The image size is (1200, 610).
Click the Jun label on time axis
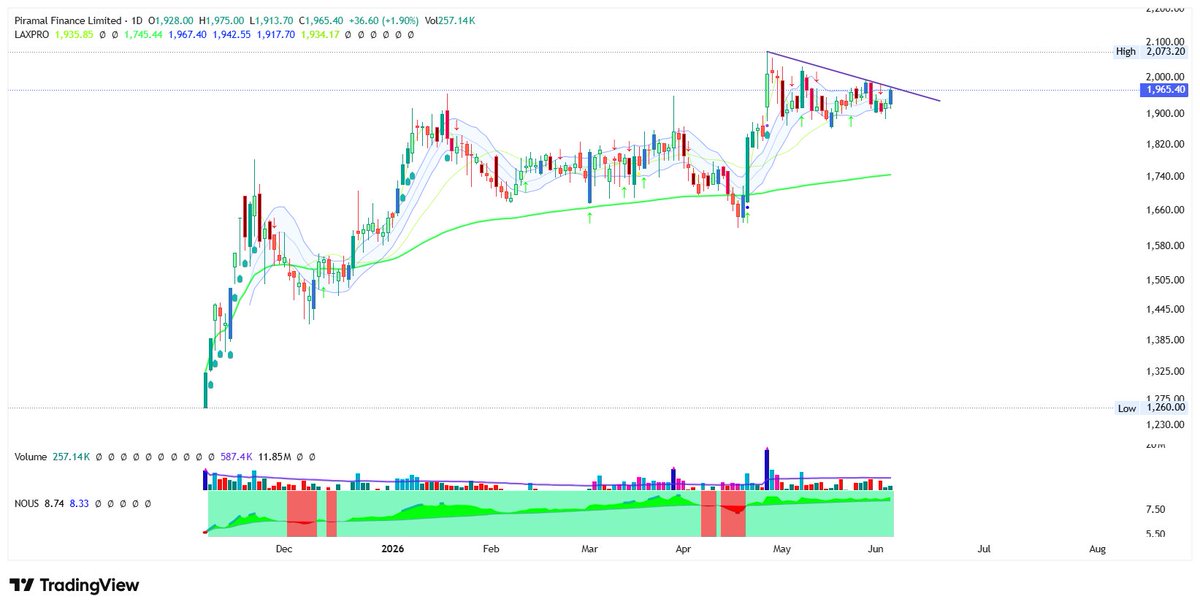click(x=875, y=549)
